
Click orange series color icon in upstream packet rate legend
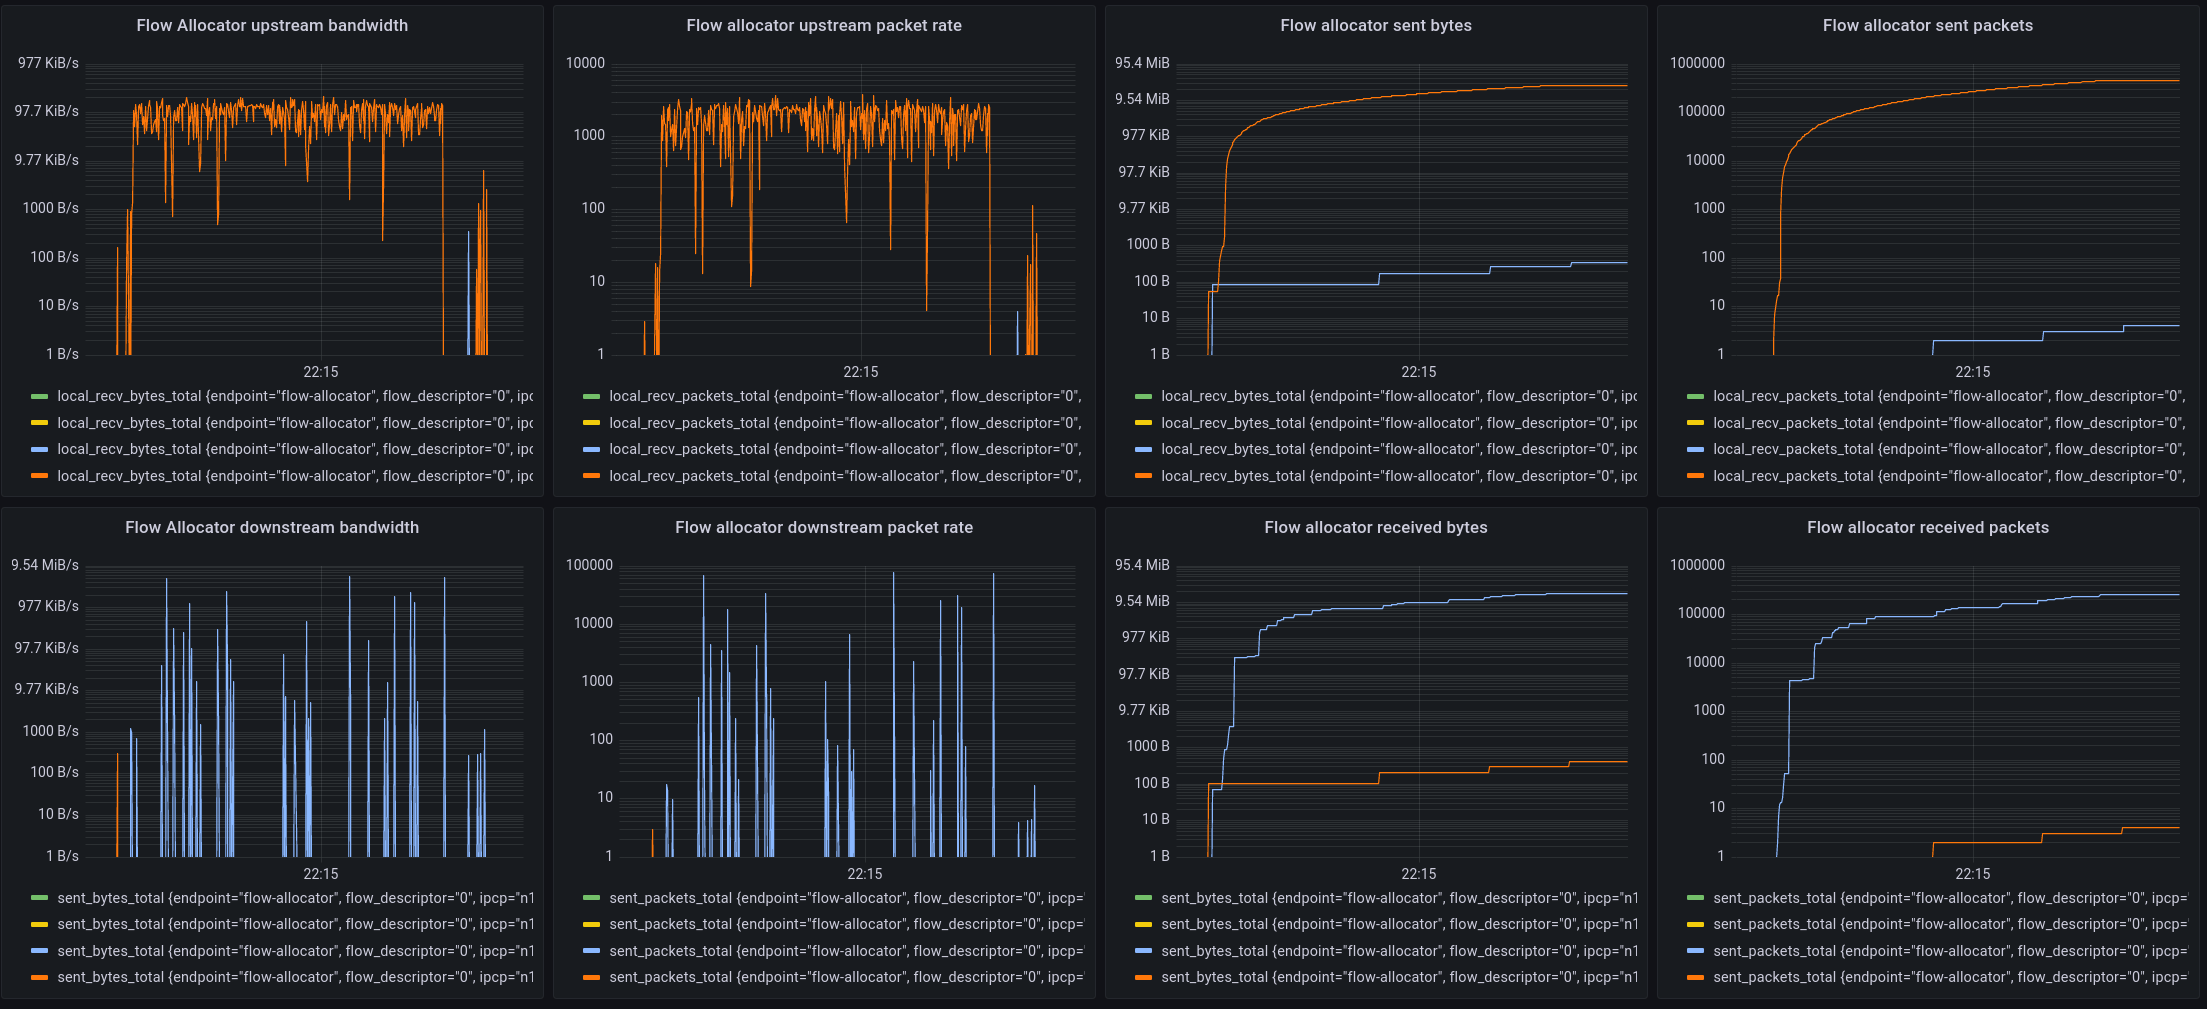click(x=592, y=476)
